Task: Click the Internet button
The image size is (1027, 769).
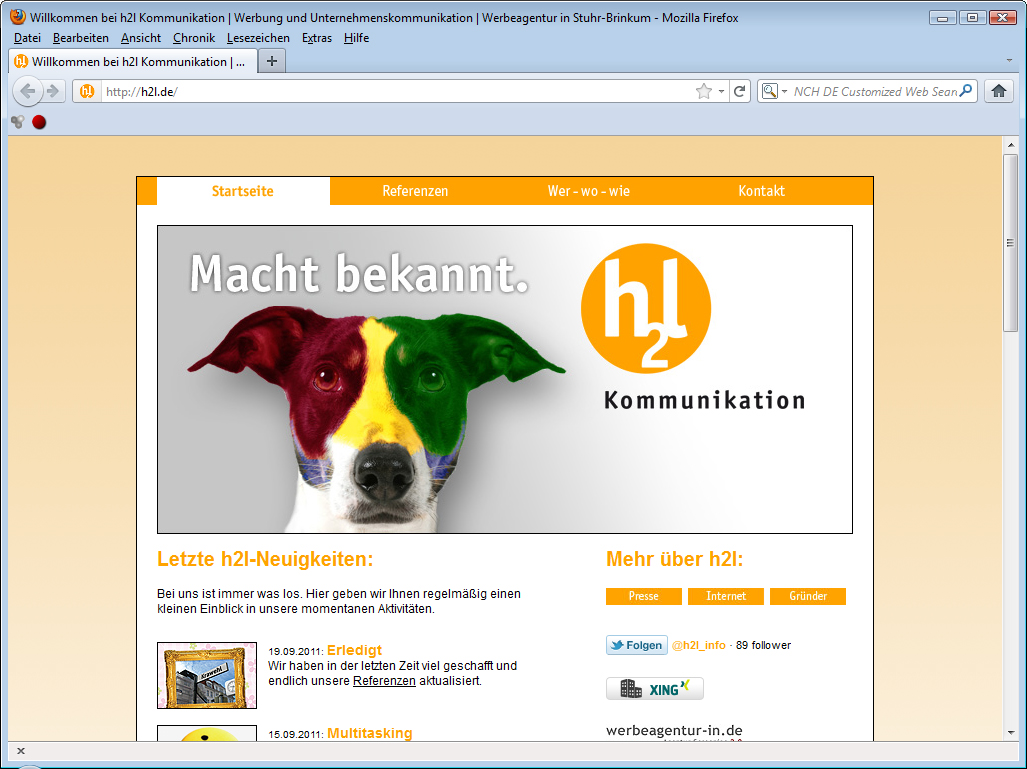Action: 726,596
